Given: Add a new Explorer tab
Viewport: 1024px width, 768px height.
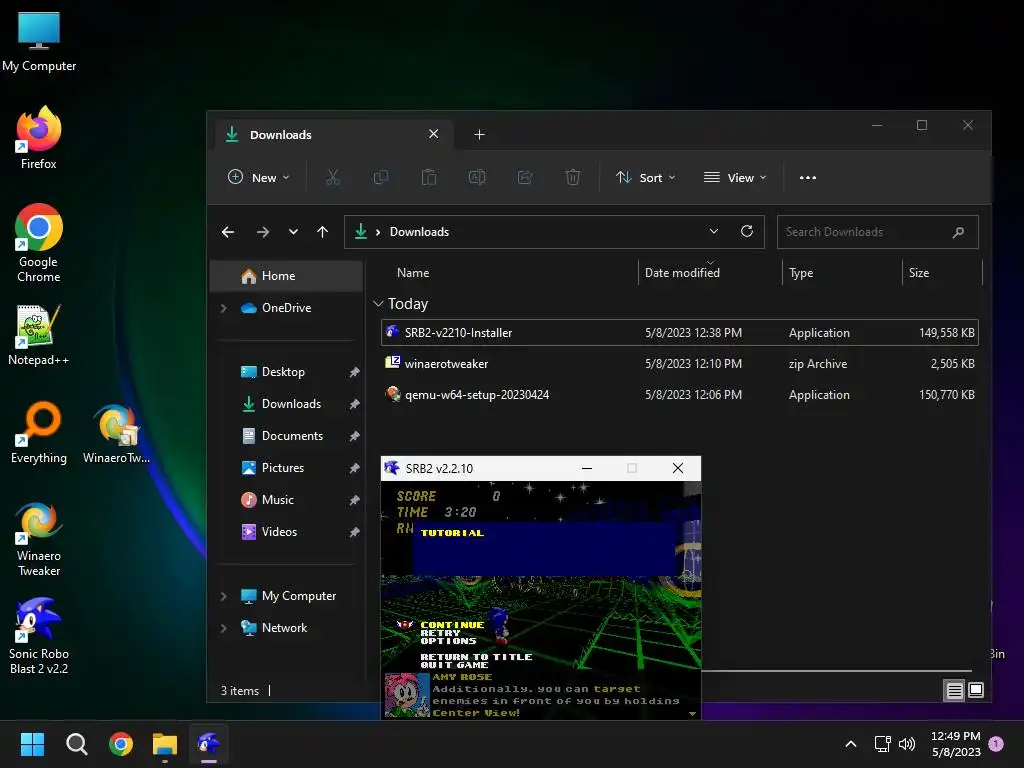Looking at the screenshot, I should pyautogui.click(x=479, y=135).
